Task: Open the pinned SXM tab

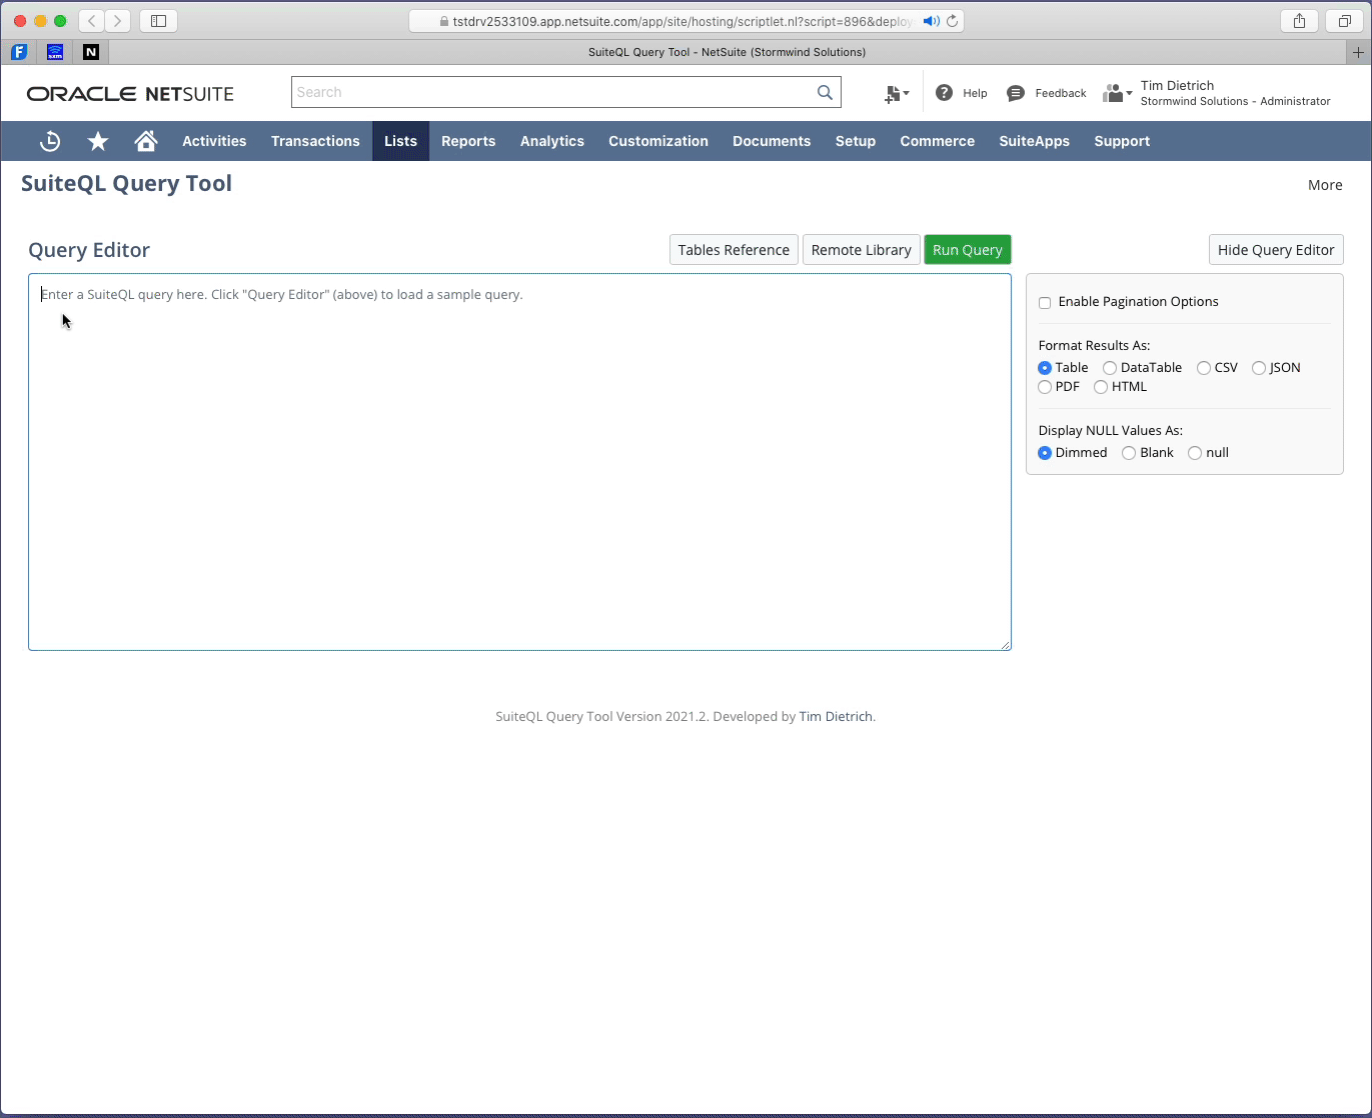Action: [x=55, y=52]
